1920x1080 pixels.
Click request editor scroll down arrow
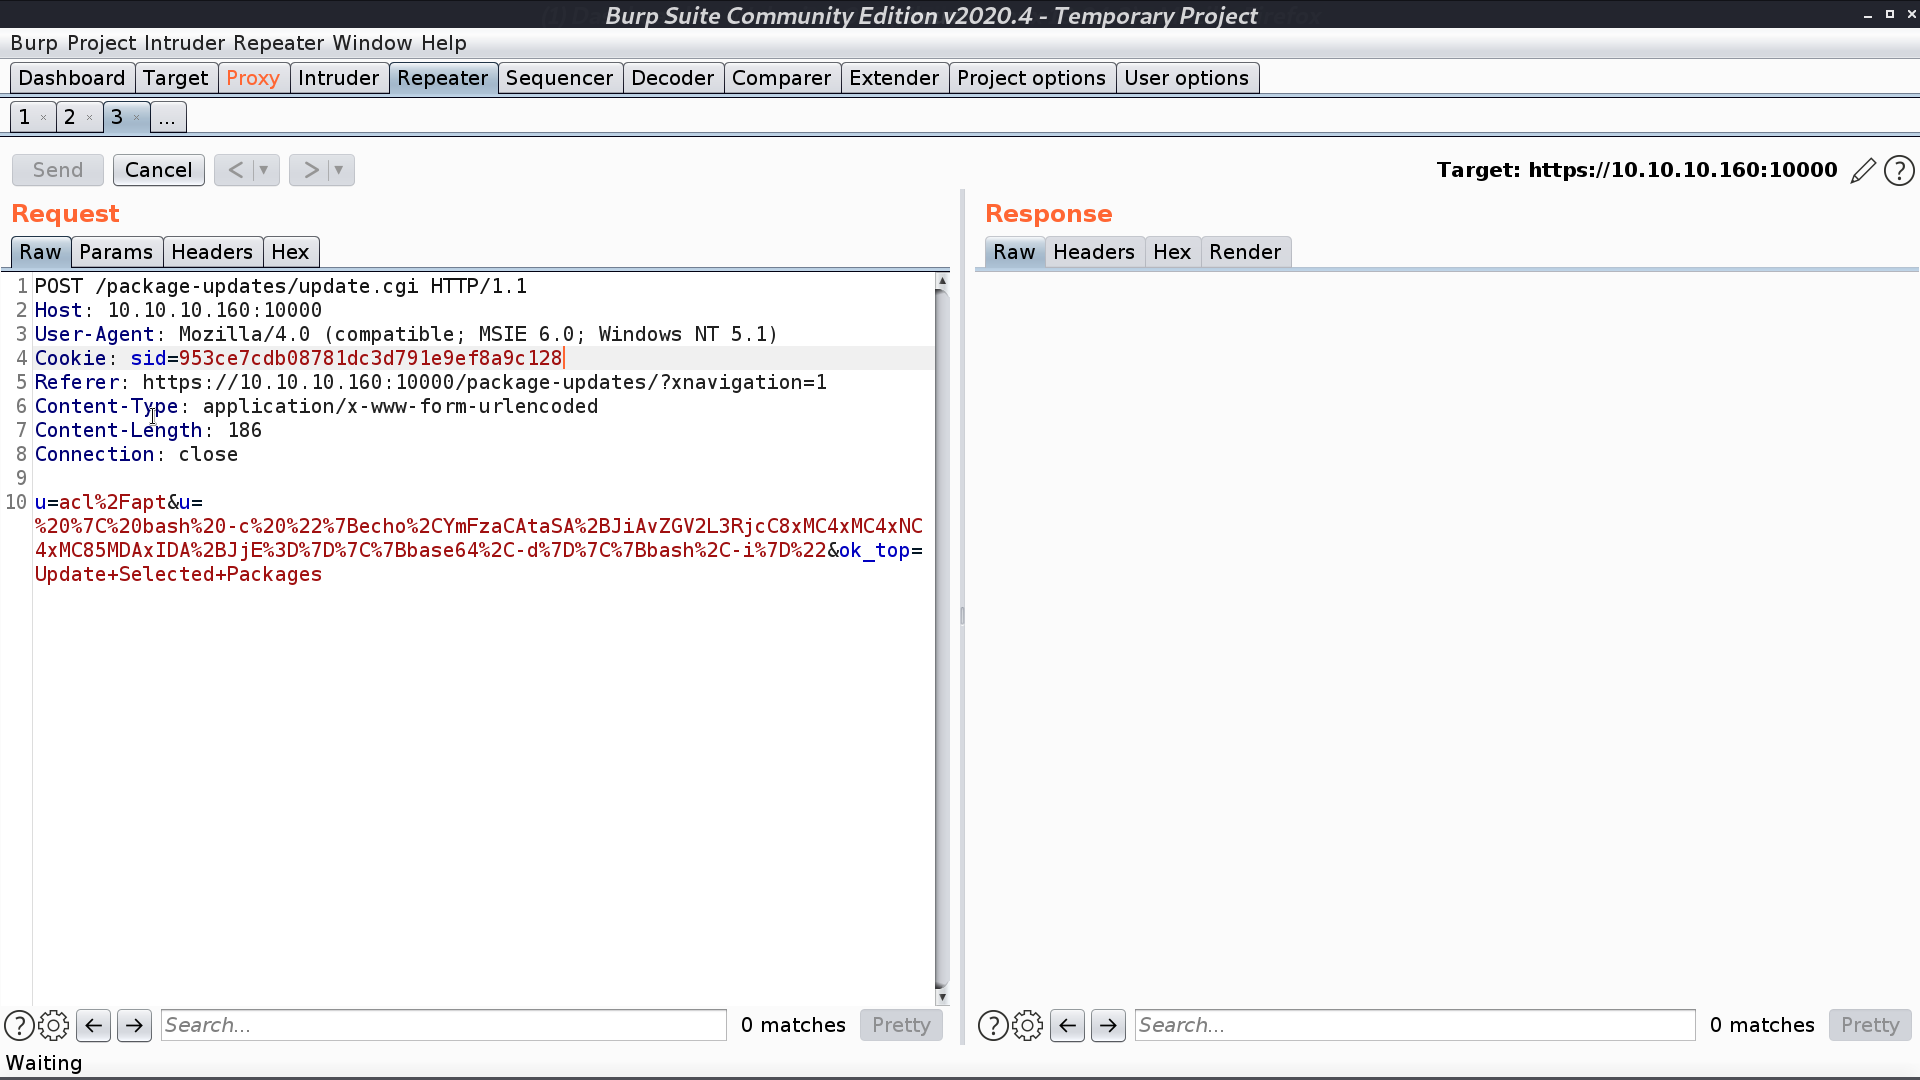[942, 997]
